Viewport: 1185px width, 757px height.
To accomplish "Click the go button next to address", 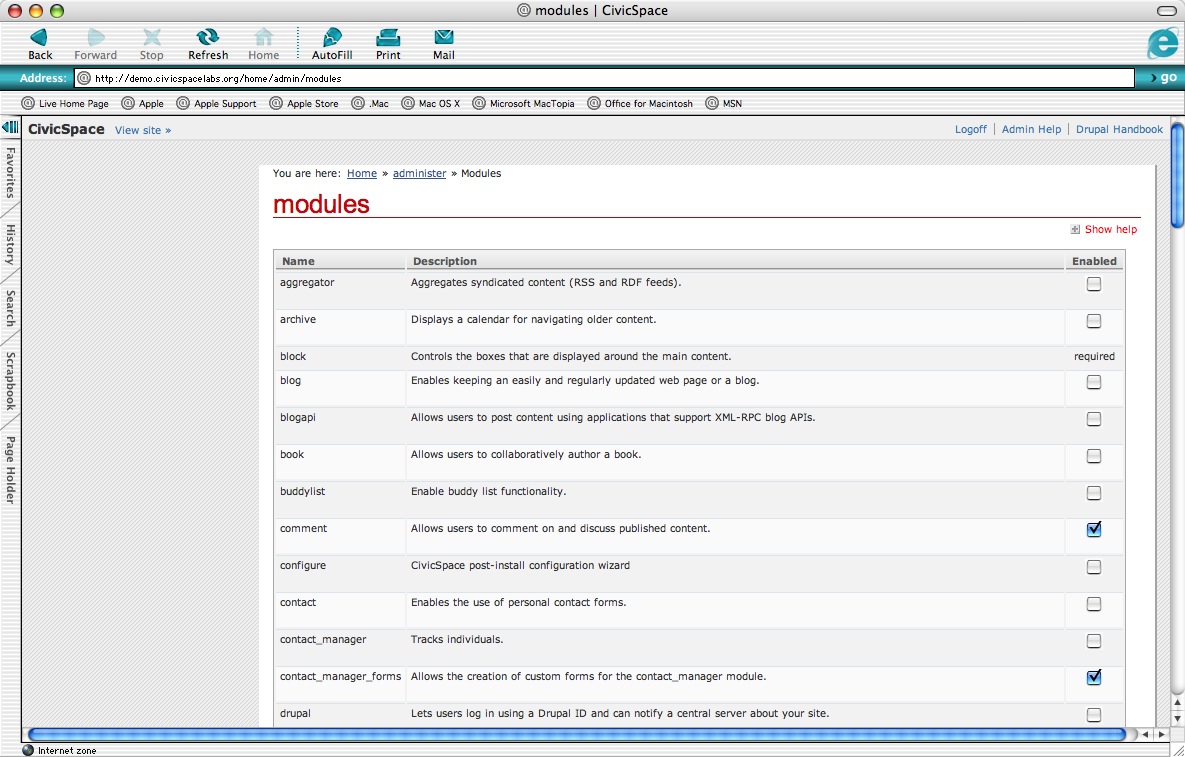I will (x=1163, y=78).
